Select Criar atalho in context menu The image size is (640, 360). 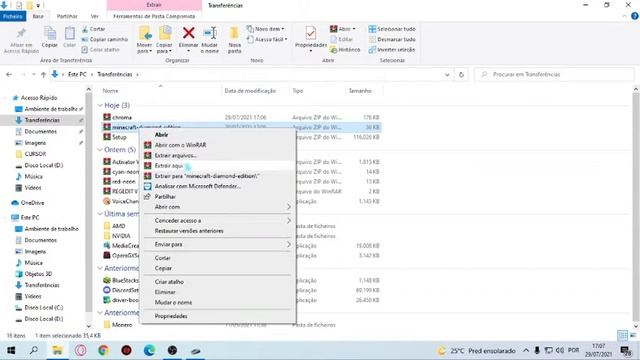coord(218,282)
